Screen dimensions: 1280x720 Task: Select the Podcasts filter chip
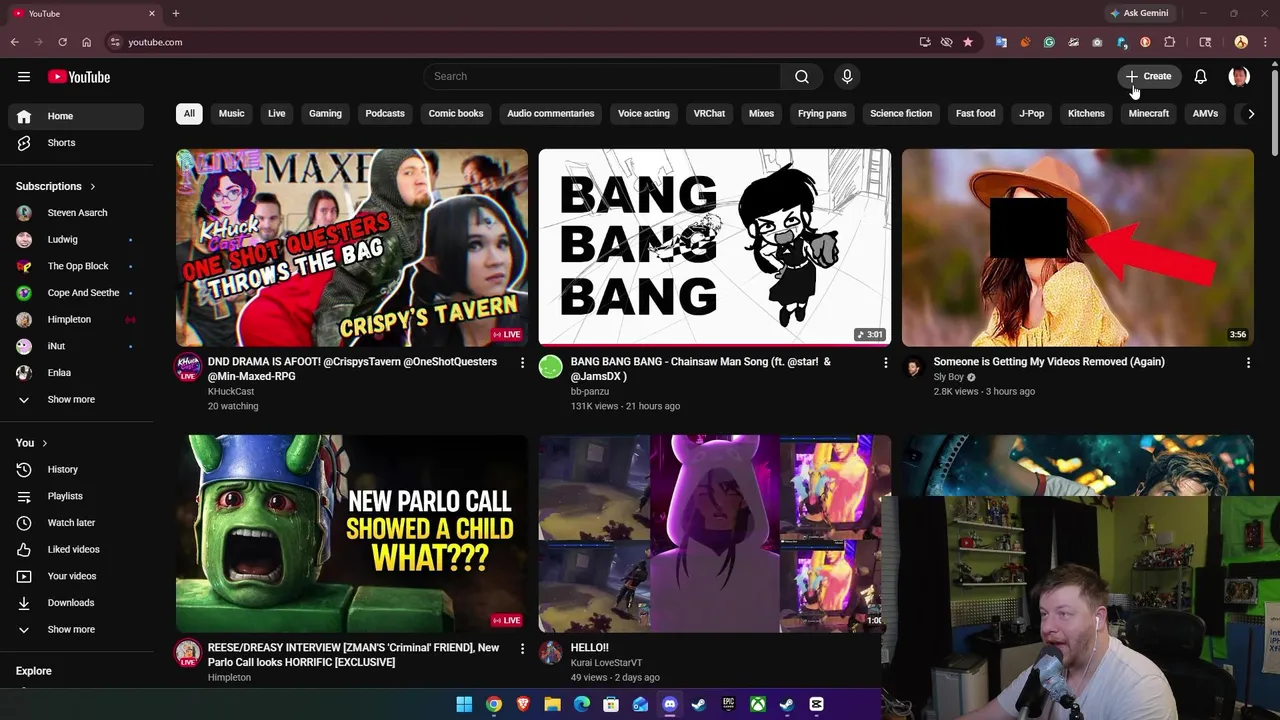pos(385,114)
